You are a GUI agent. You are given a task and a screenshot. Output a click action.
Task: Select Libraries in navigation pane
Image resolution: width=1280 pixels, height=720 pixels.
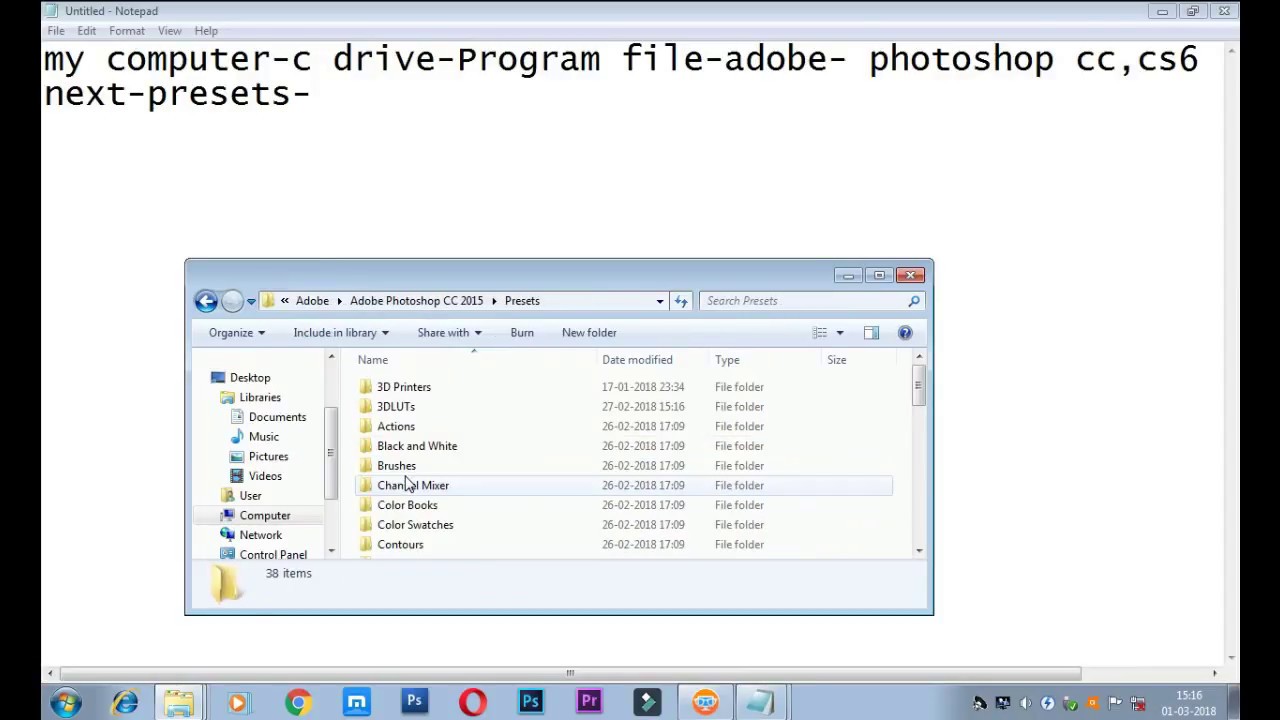[x=260, y=398]
